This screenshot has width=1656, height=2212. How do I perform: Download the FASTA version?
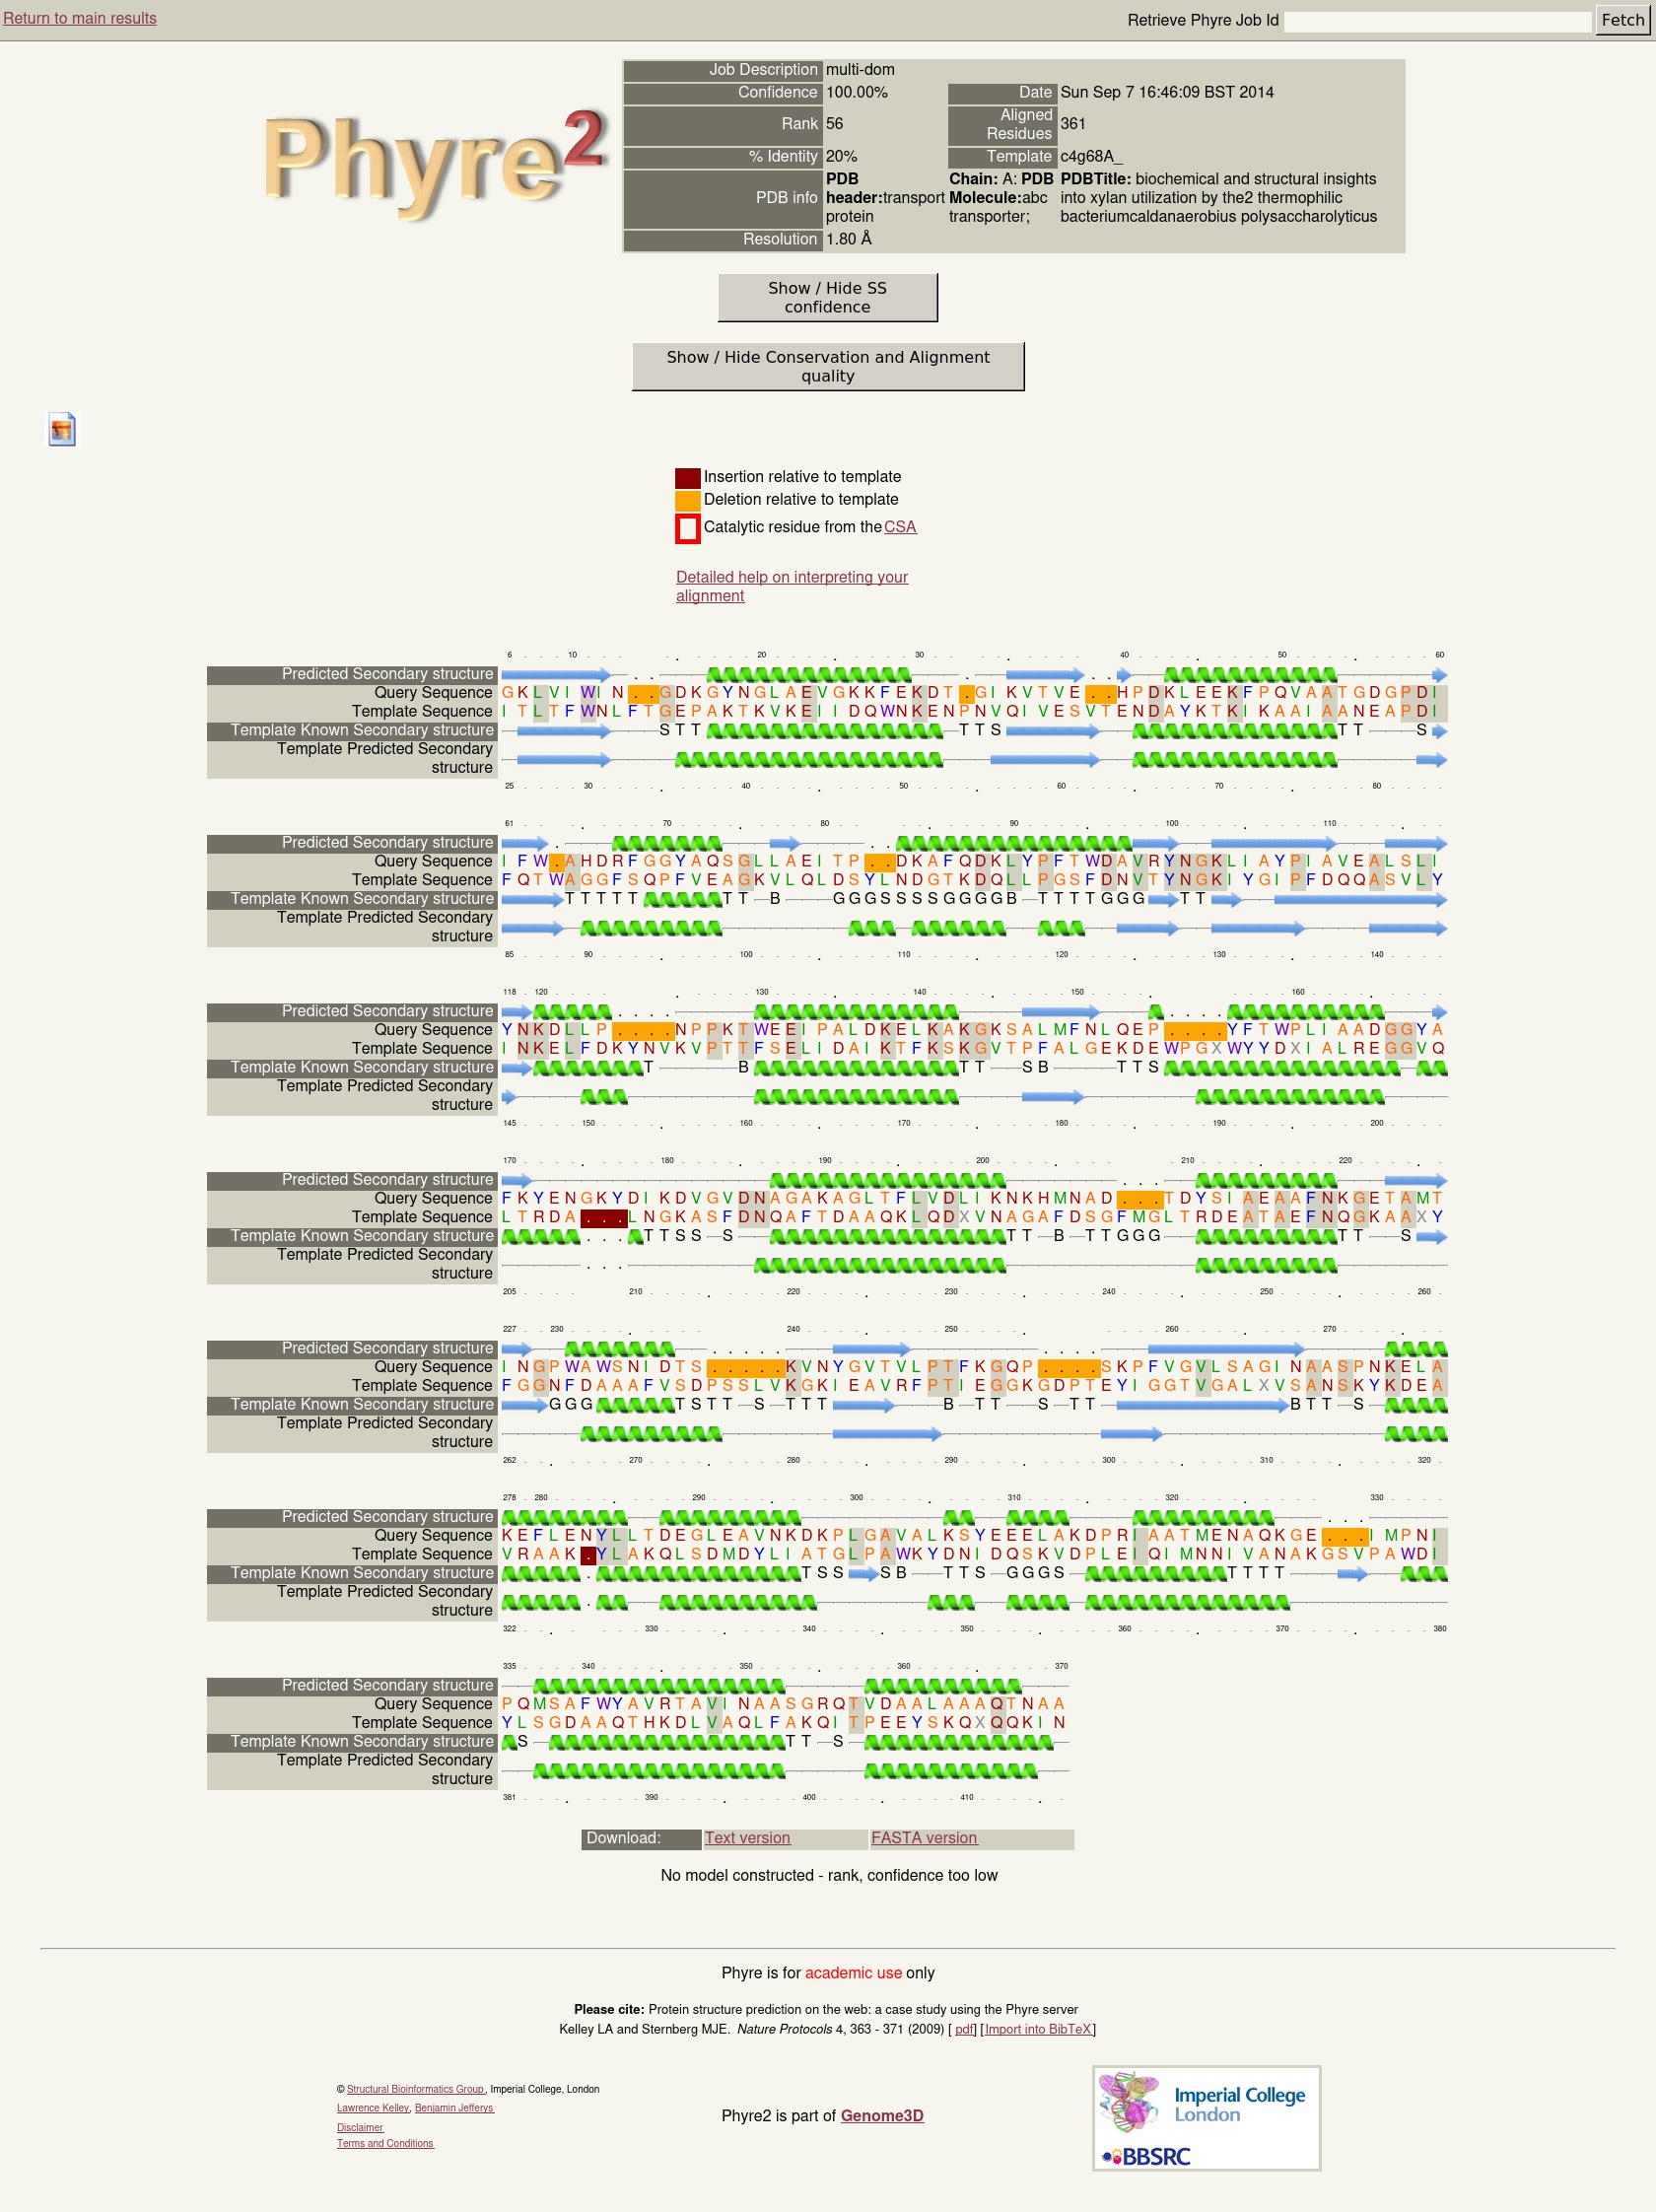coord(923,1838)
